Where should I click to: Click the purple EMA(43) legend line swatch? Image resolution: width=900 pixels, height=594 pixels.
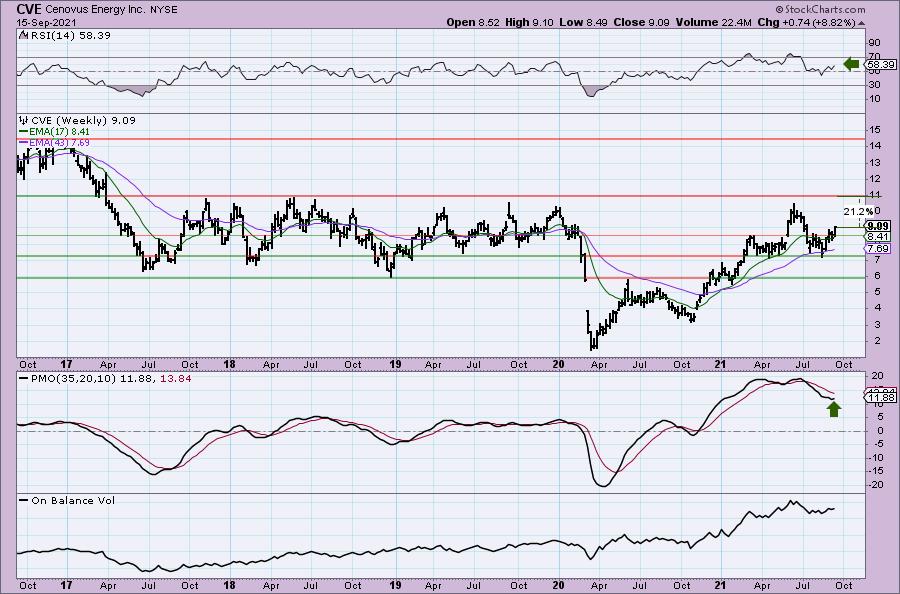(24, 141)
